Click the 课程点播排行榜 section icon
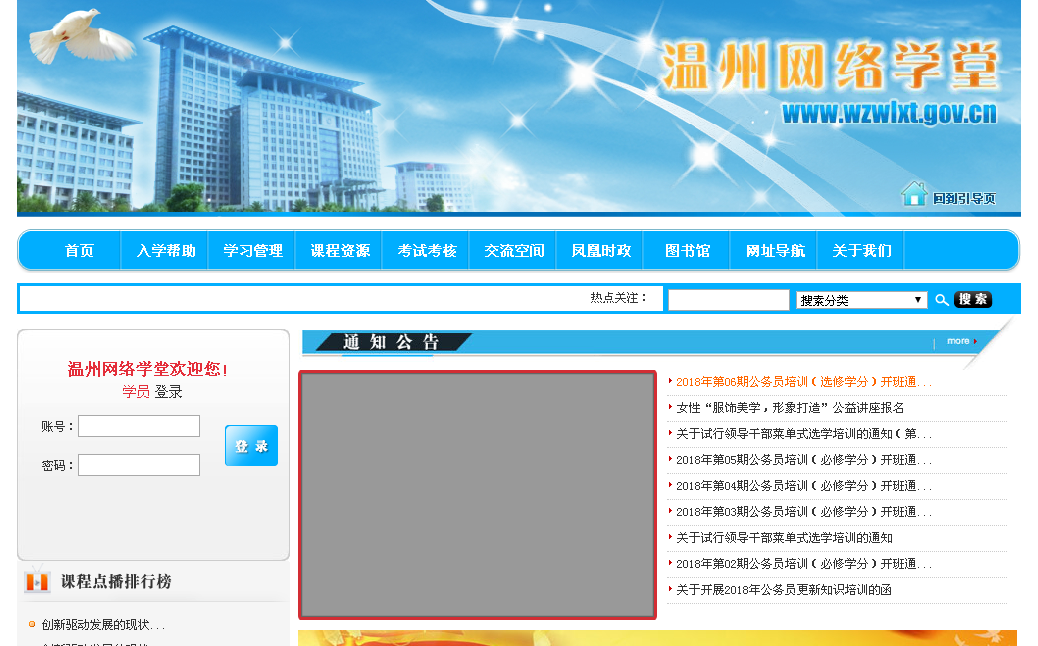Screen dimensions: 1038x646 point(37,581)
